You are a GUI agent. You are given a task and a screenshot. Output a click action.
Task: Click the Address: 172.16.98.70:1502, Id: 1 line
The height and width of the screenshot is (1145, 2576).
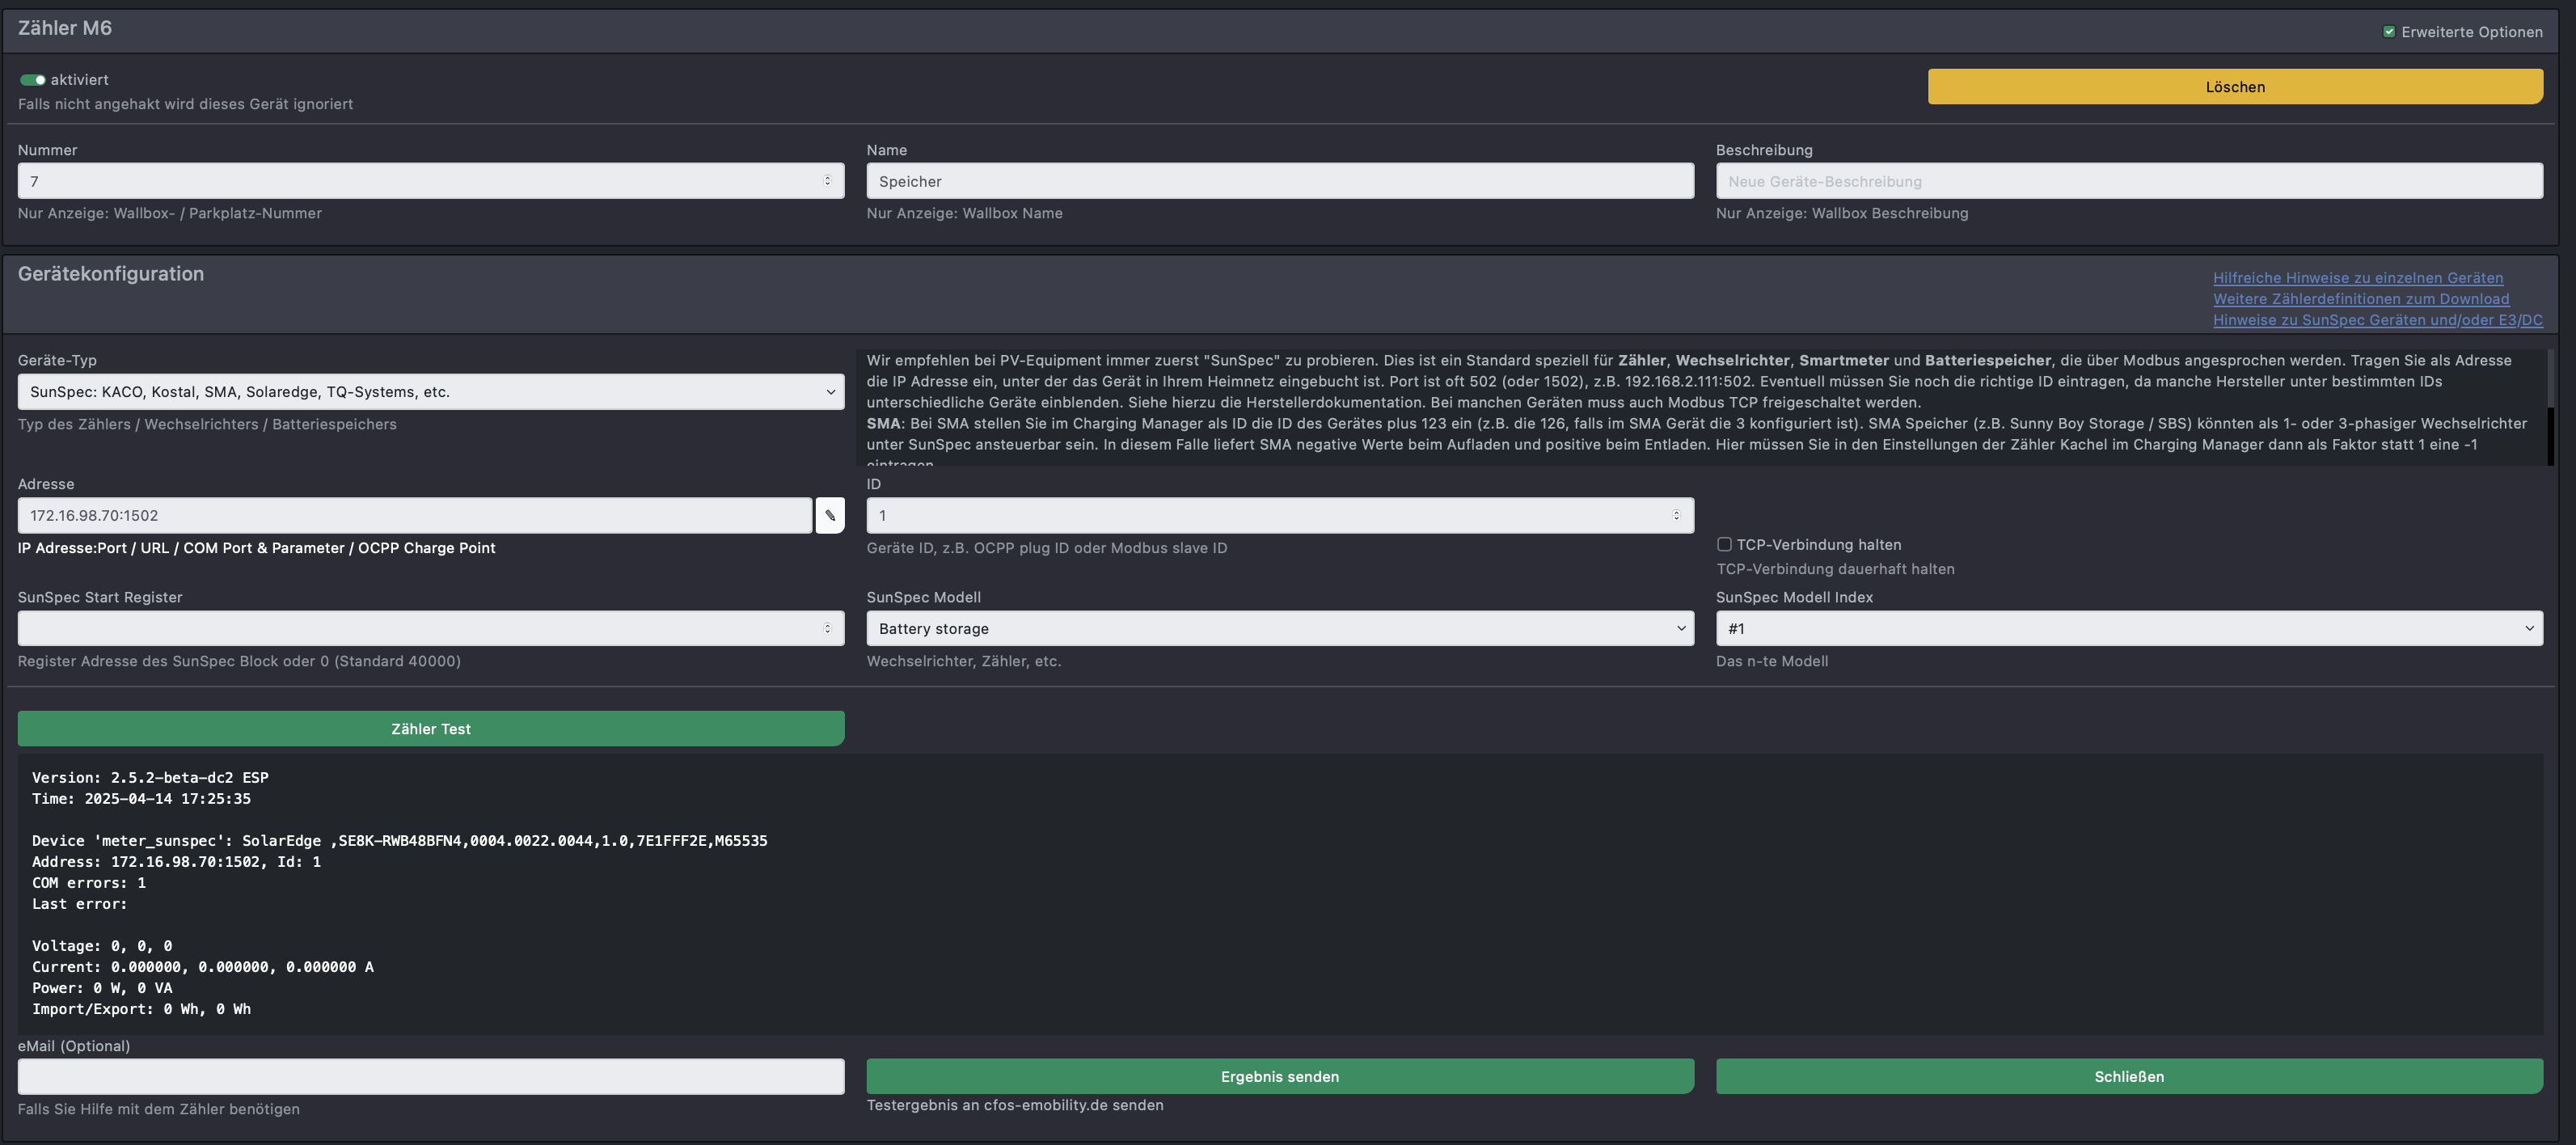pos(176,862)
